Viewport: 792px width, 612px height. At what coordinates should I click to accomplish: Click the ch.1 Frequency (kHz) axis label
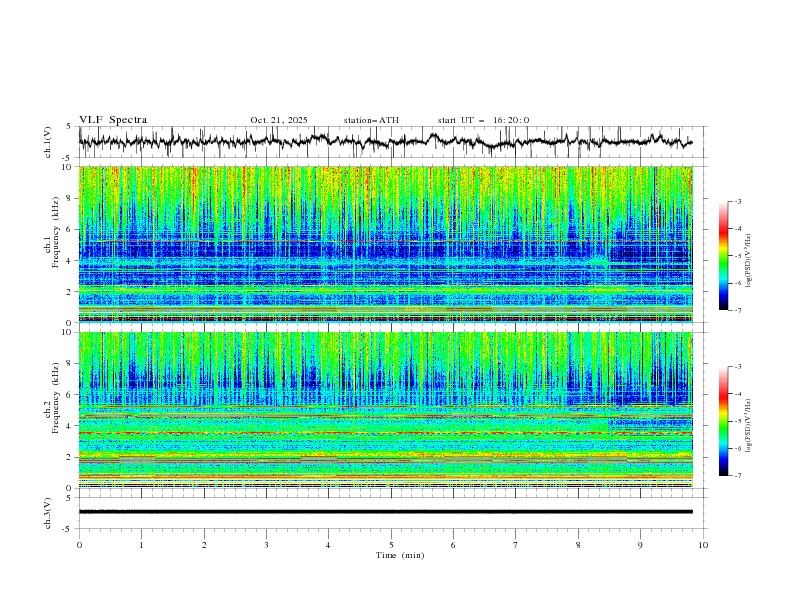coord(51,231)
